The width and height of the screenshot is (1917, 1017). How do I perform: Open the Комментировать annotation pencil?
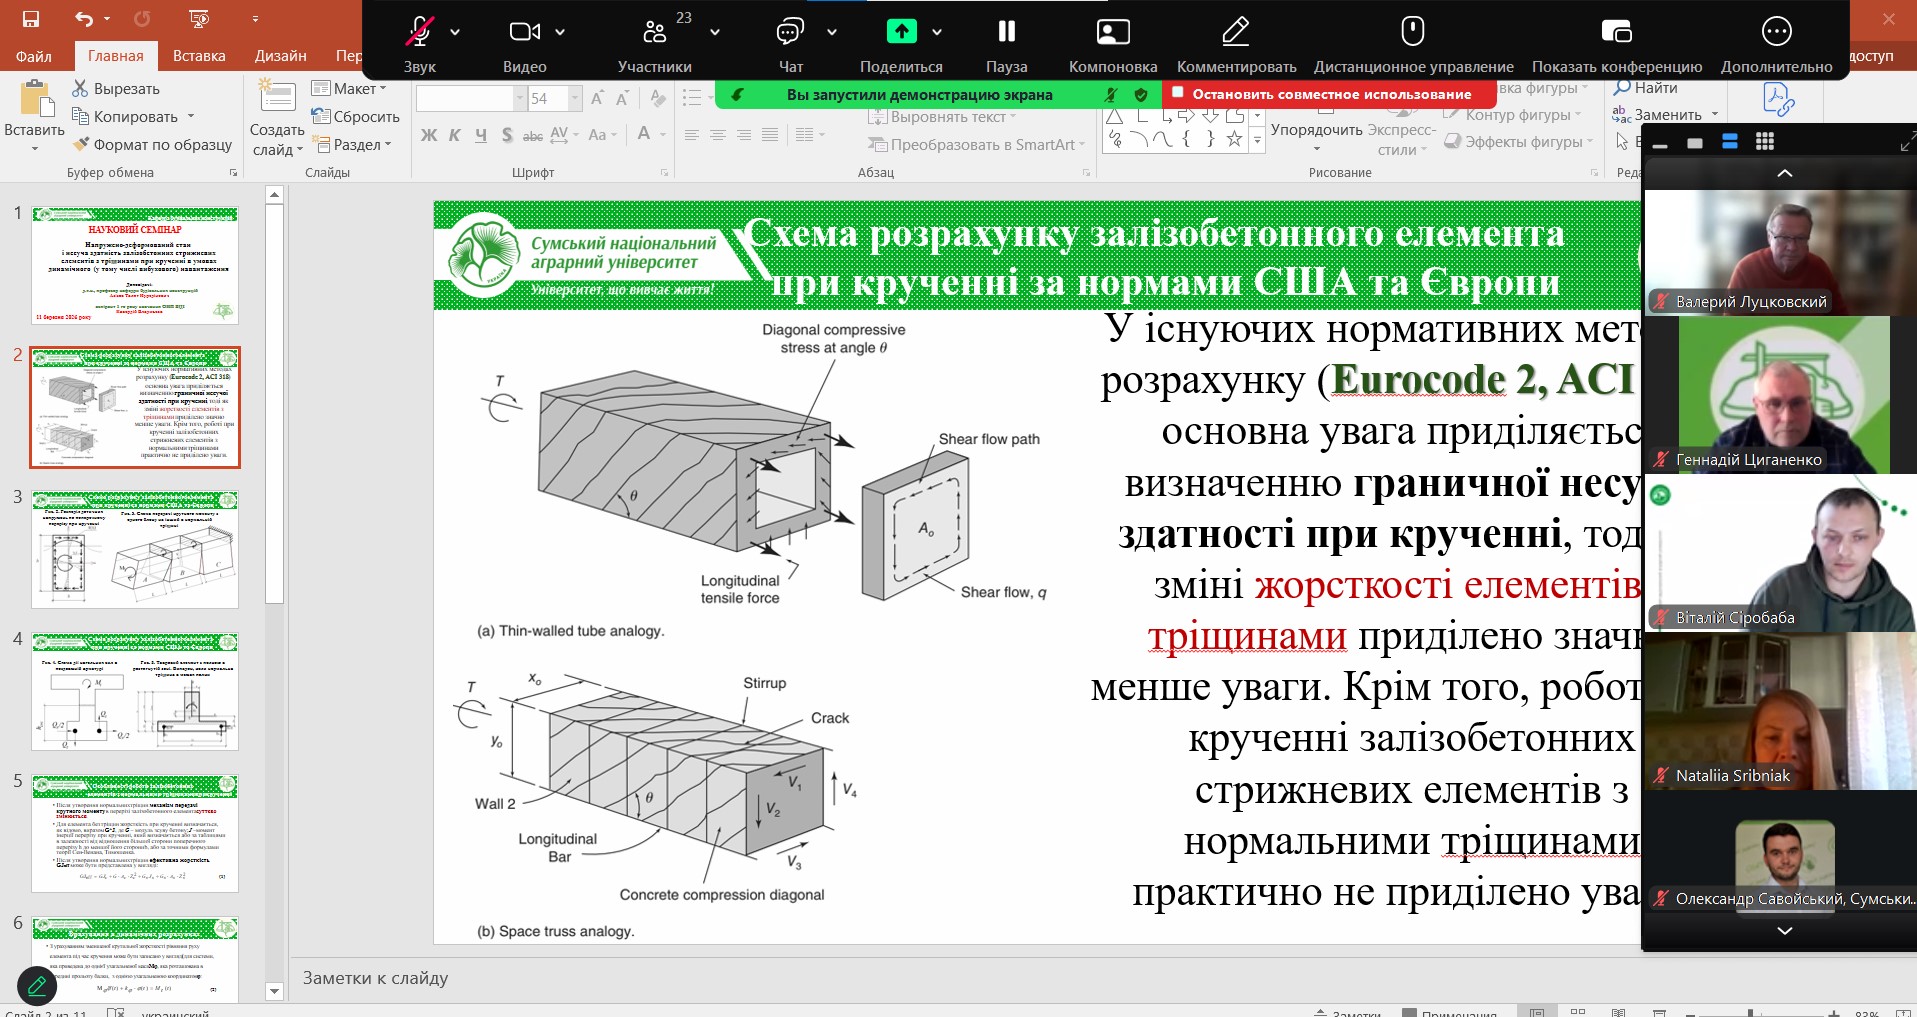tap(1236, 33)
